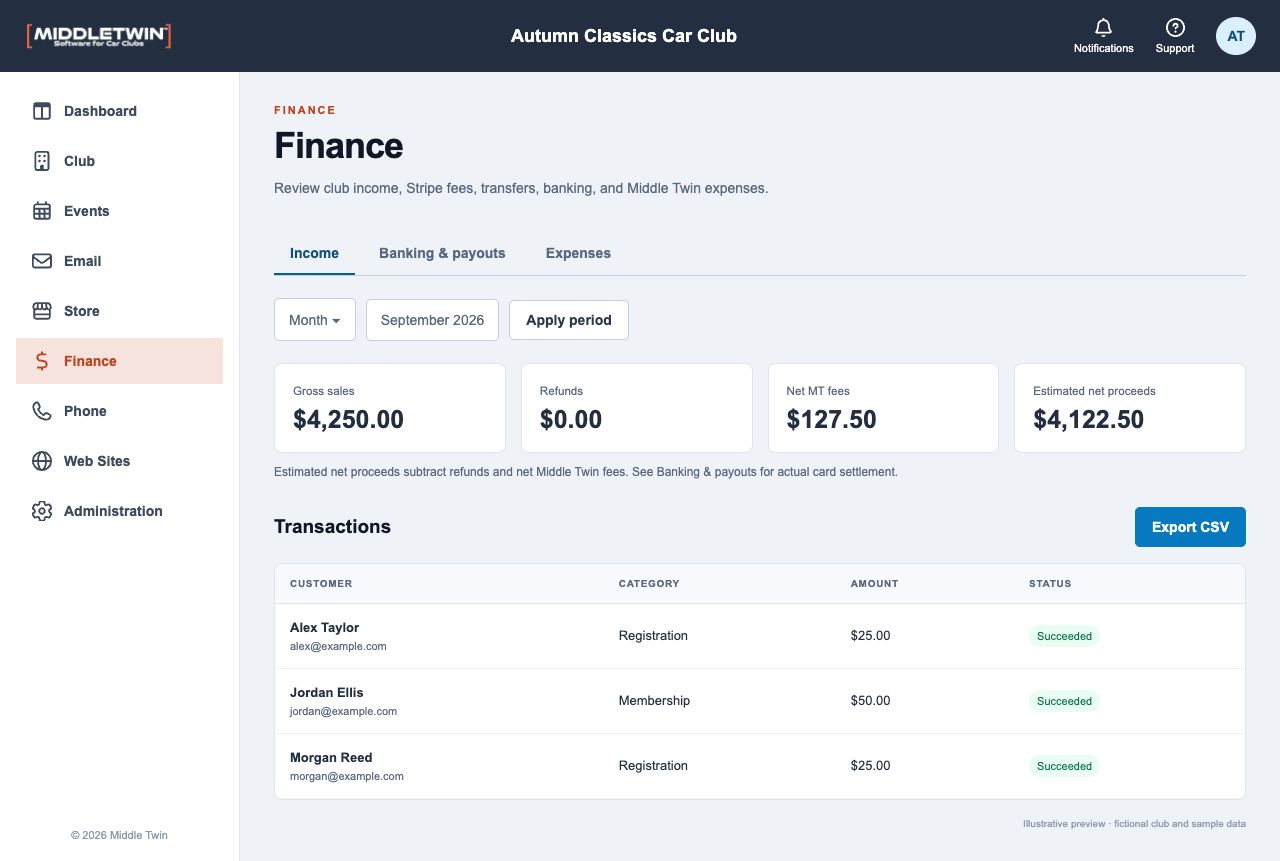Screen dimensions: 1280x861
Task: Open the Store shop icon
Action: coord(42,311)
